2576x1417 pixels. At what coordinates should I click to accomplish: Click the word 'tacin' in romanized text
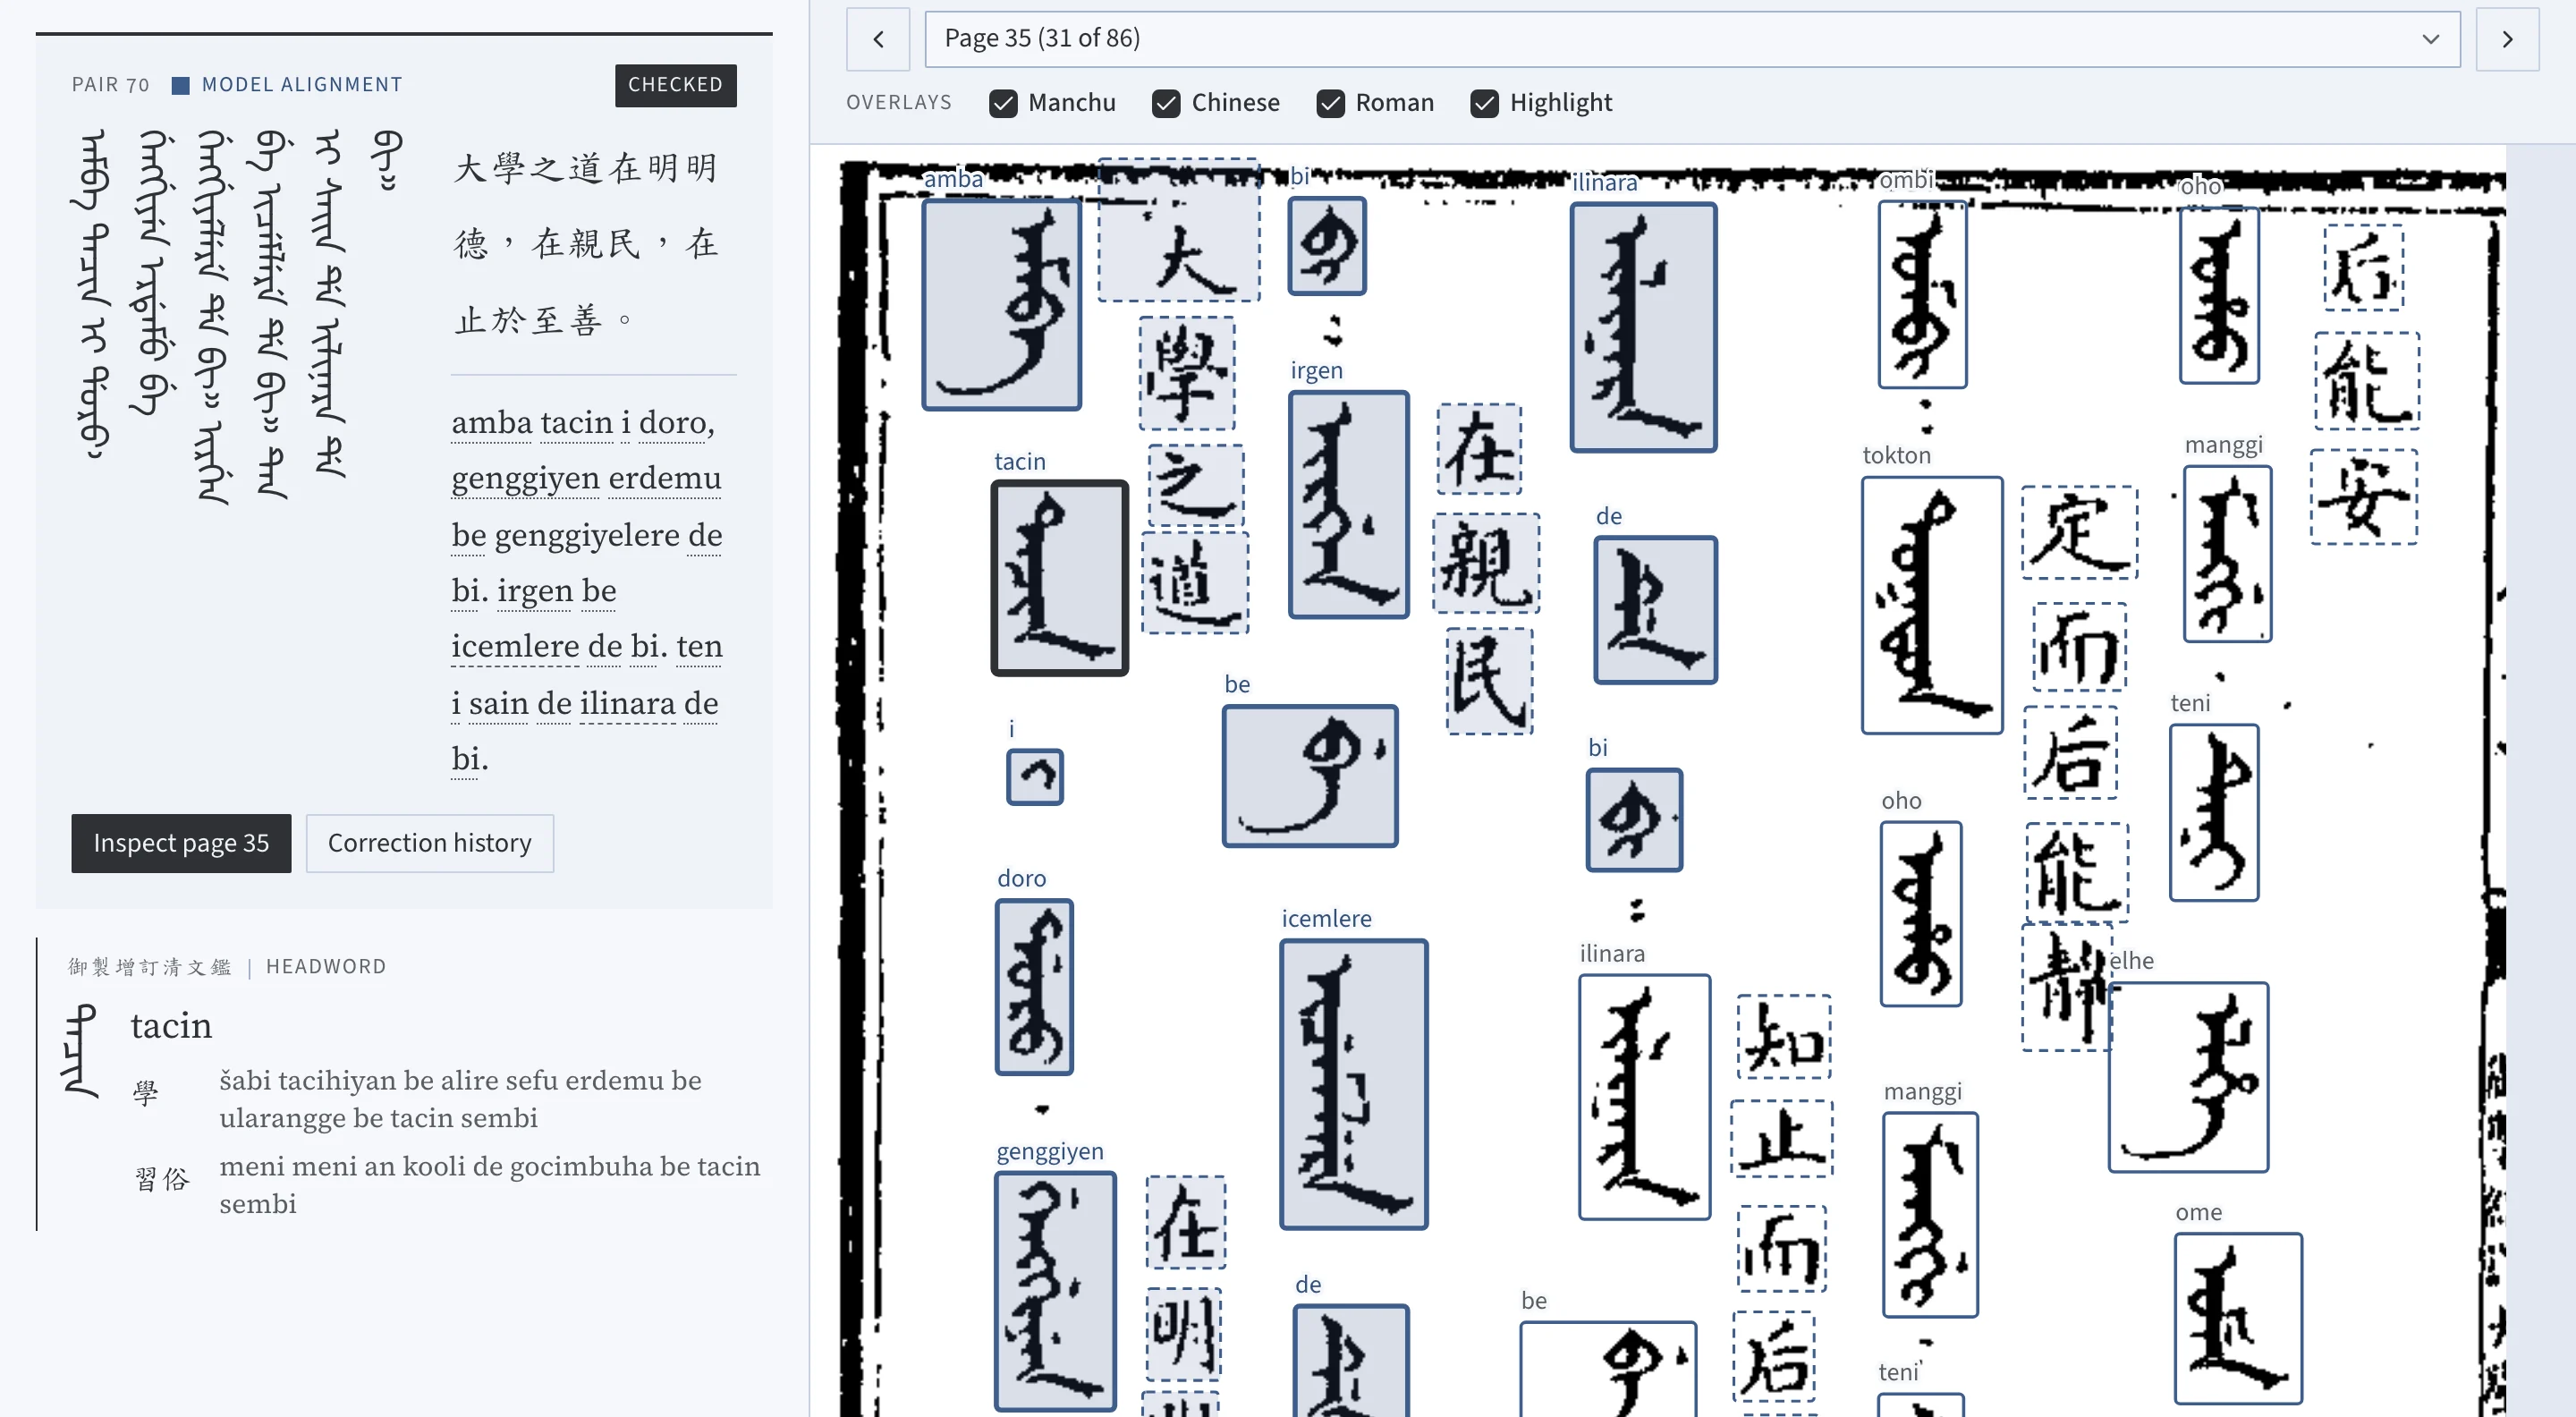576,423
